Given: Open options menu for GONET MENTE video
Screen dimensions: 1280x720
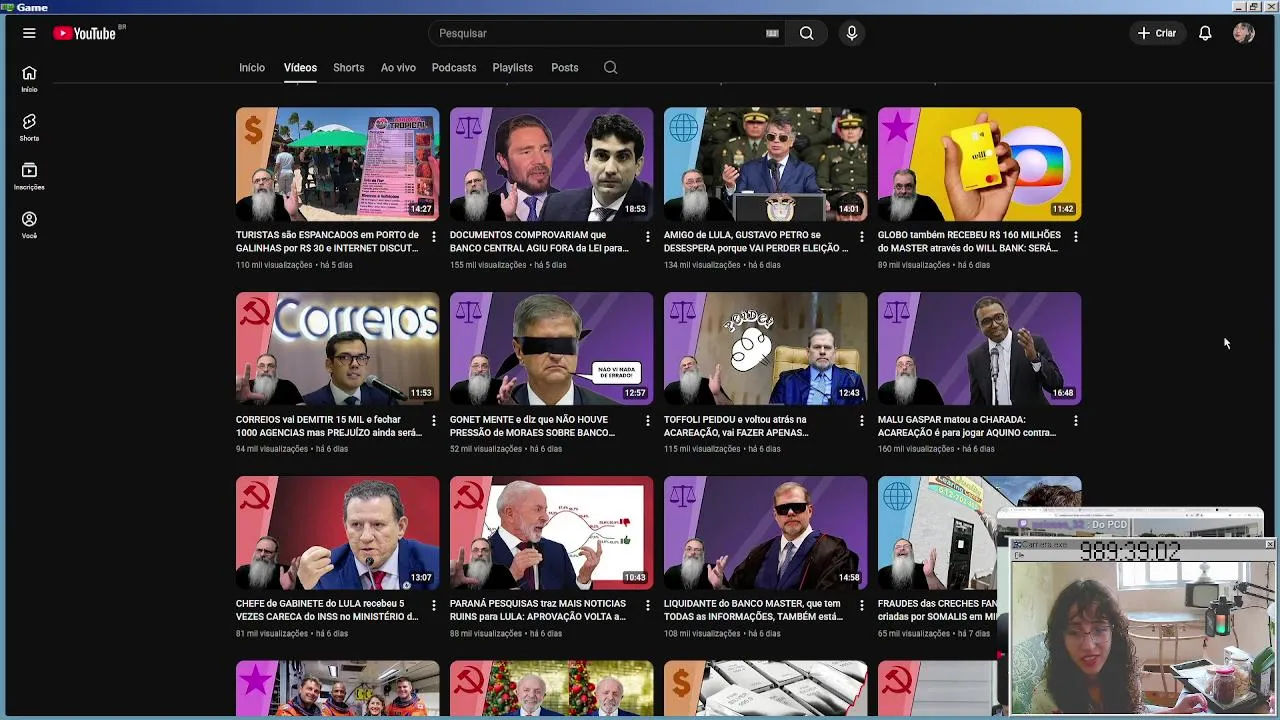Looking at the screenshot, I should [647, 421].
